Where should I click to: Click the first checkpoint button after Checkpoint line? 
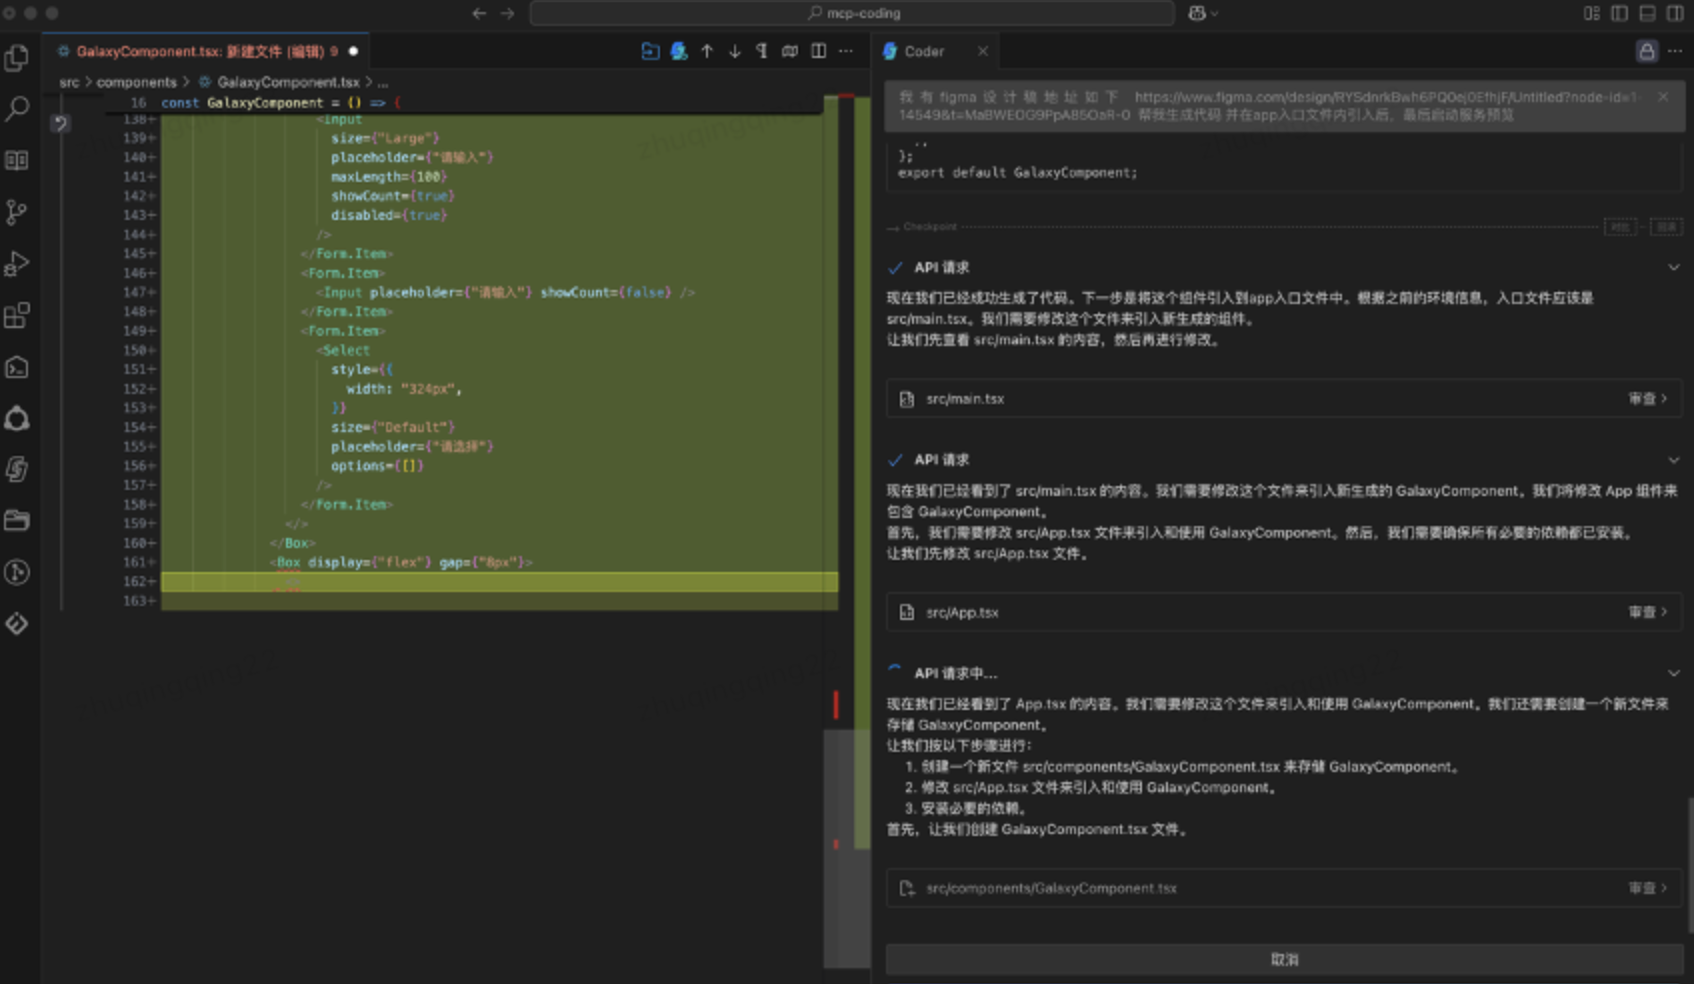1620,227
